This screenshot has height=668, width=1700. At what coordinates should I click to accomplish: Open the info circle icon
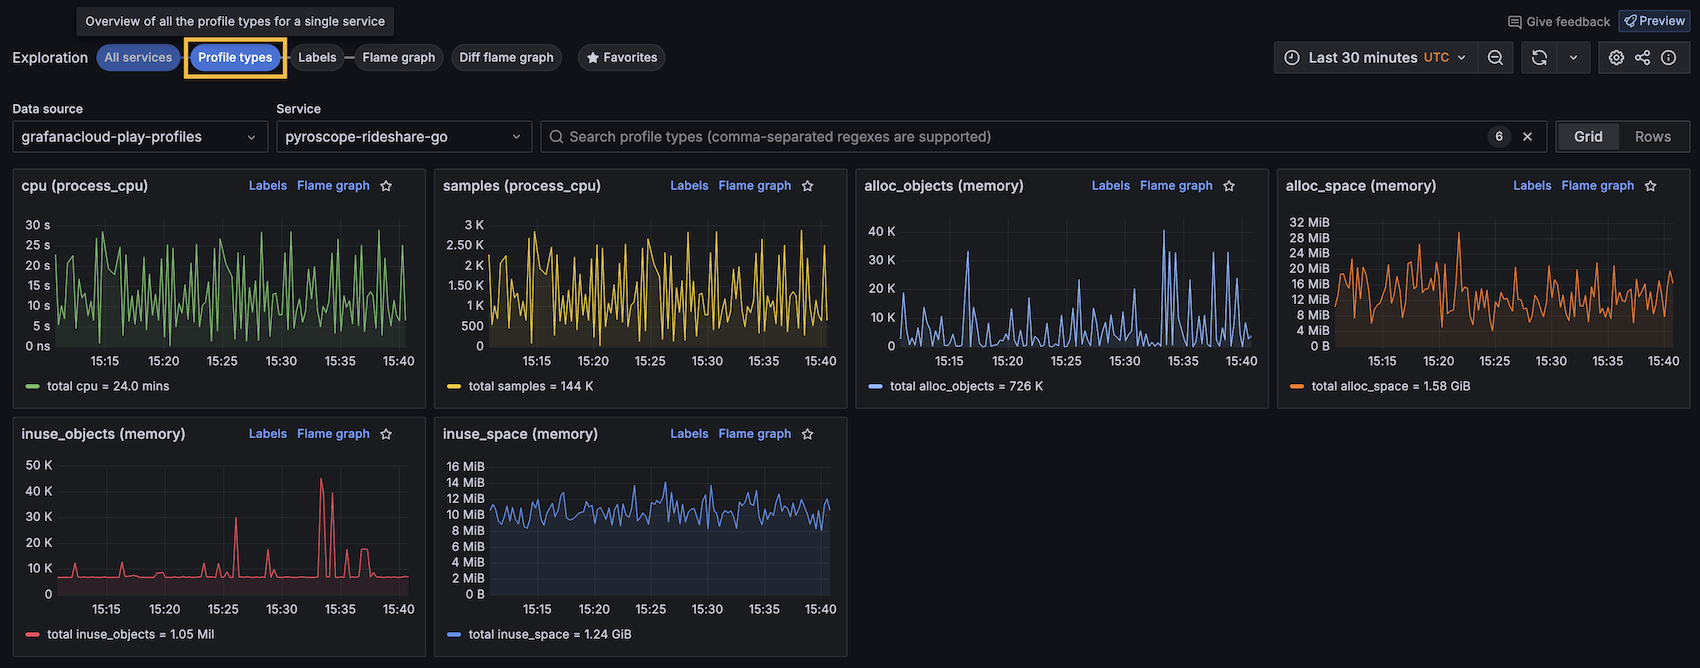1668,58
